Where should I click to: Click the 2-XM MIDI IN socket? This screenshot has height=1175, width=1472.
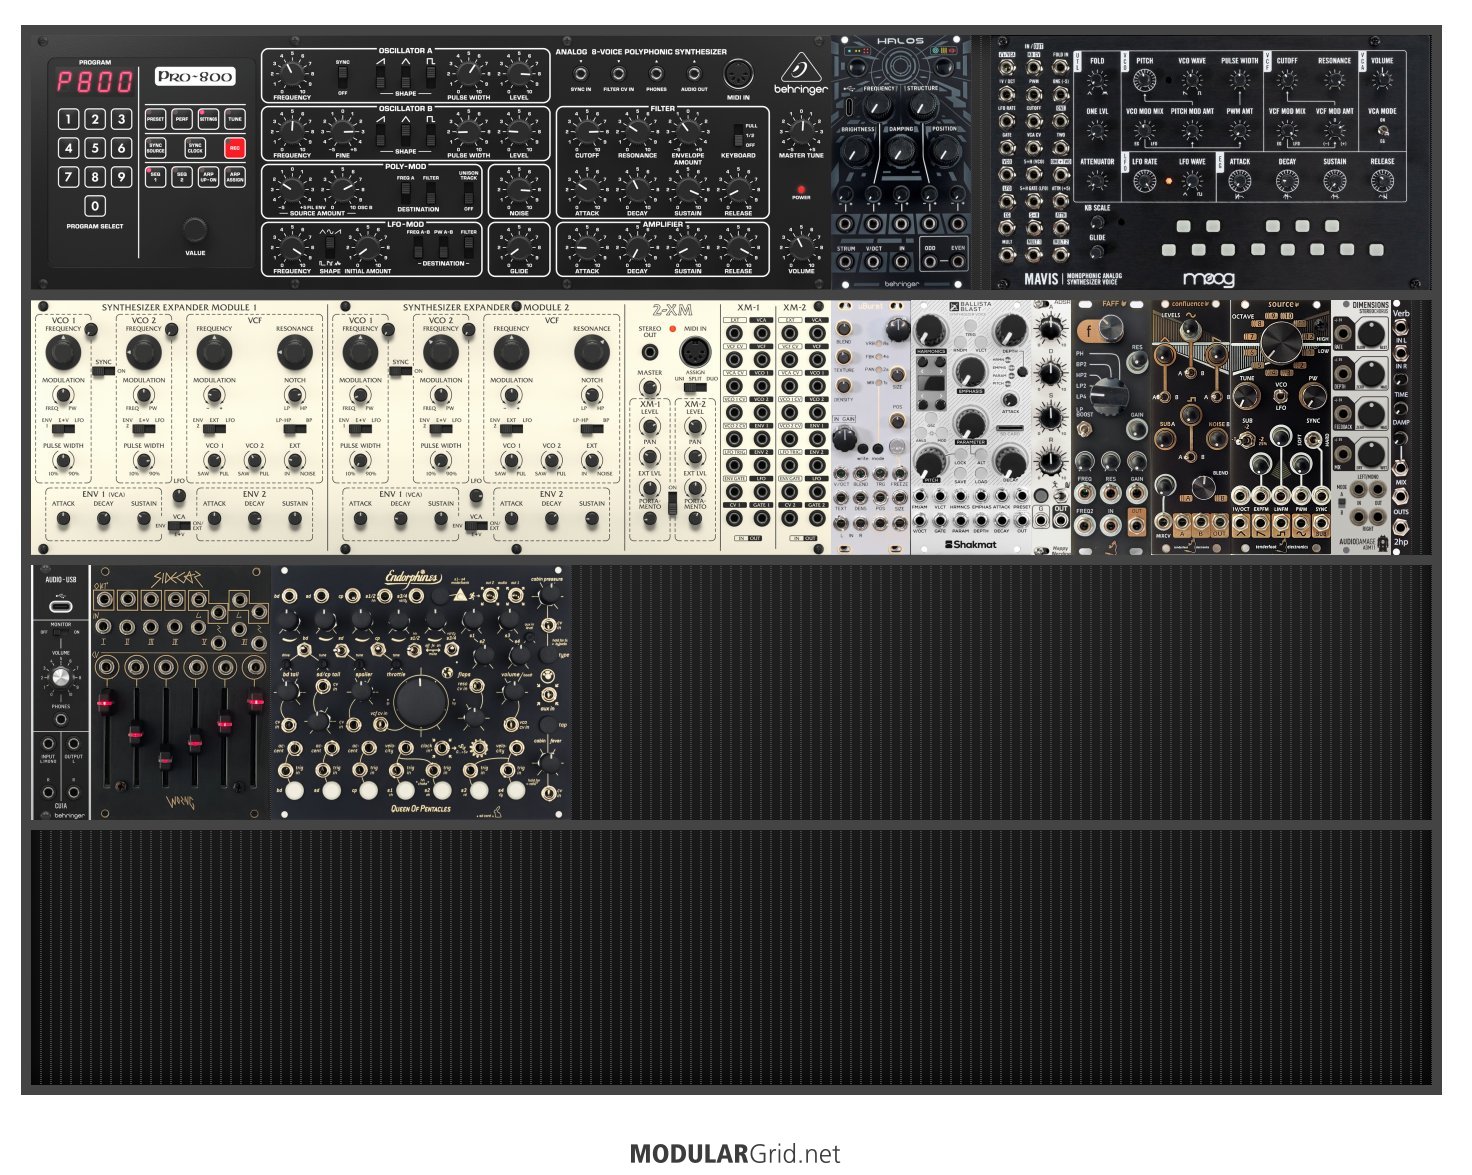(694, 353)
